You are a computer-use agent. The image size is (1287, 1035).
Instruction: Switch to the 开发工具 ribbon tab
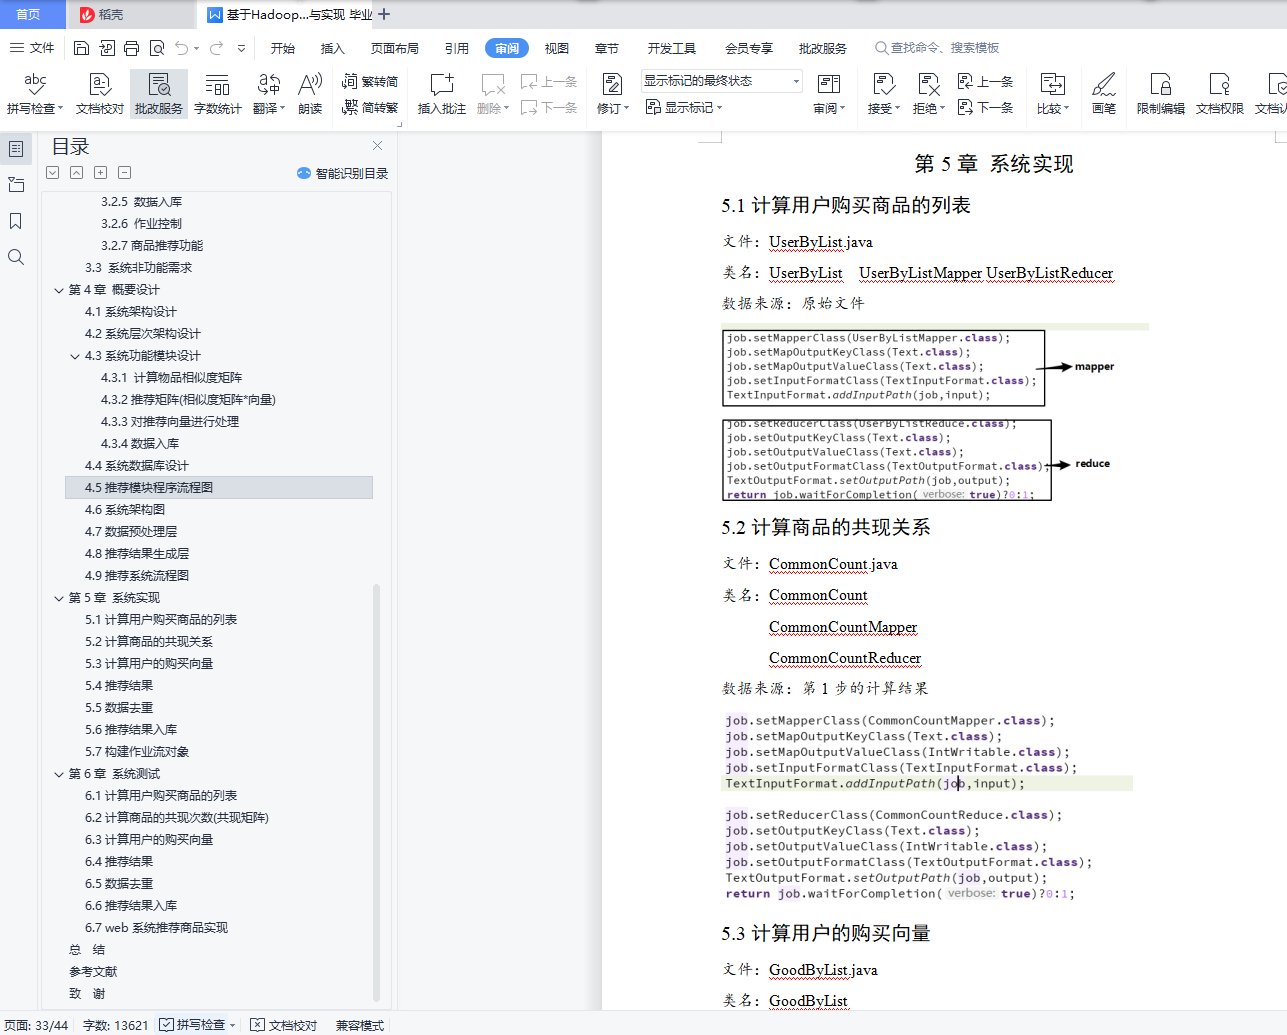pos(671,48)
